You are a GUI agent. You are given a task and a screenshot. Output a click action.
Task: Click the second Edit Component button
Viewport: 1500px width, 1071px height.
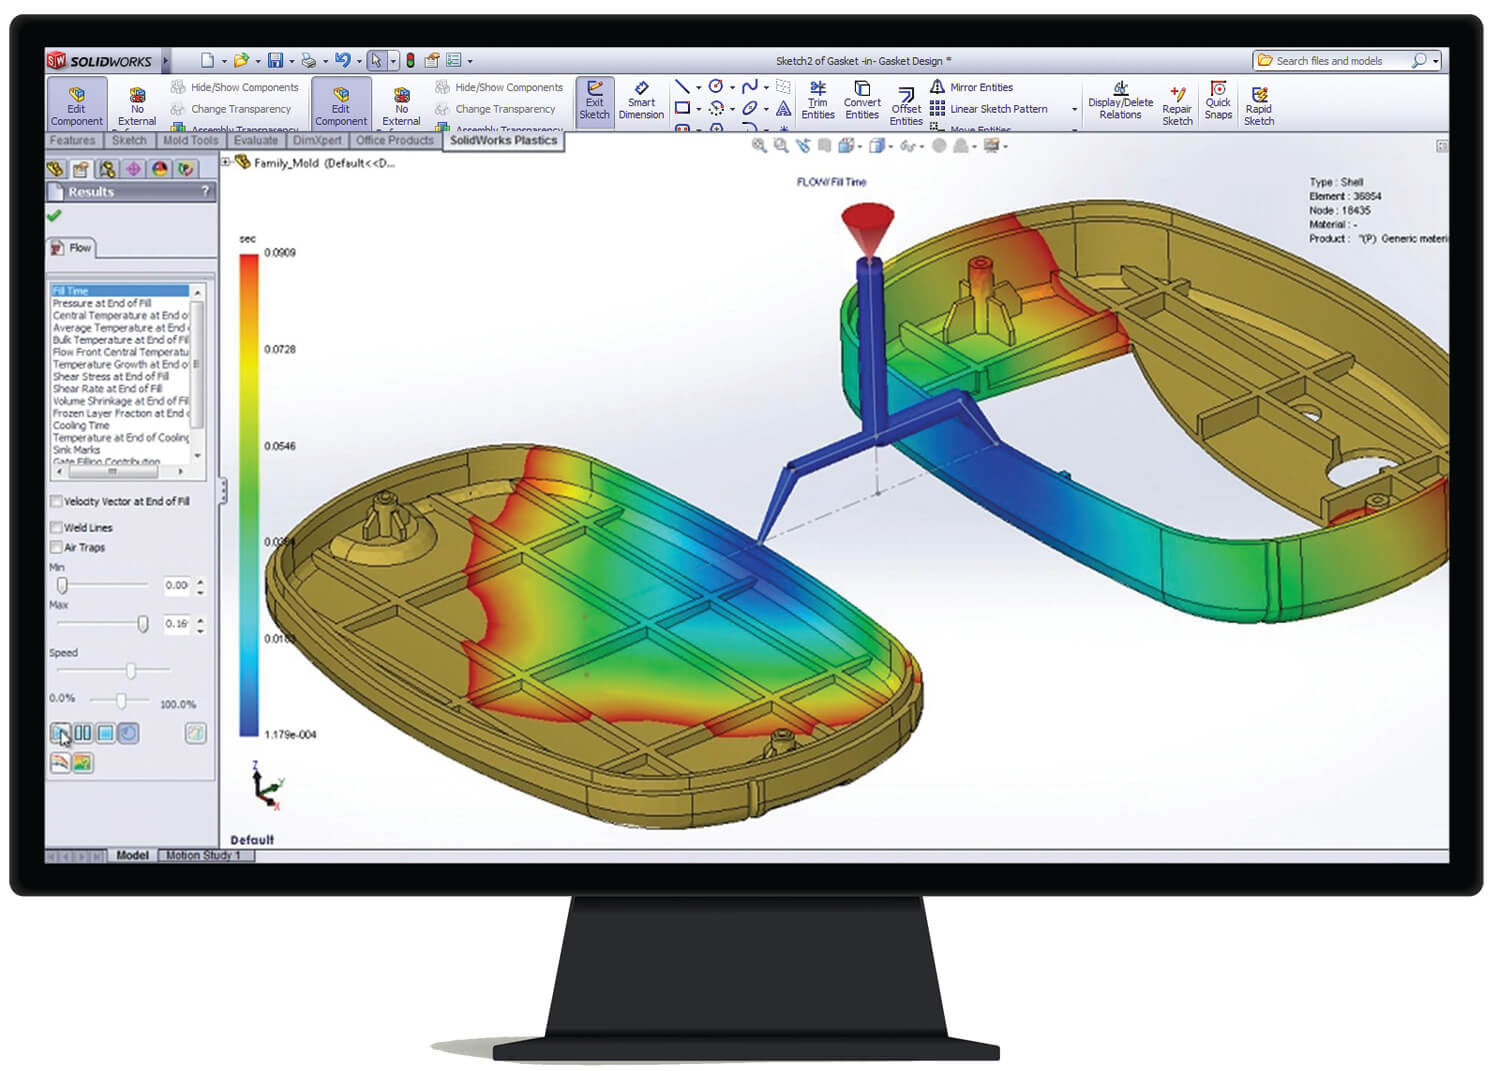click(341, 104)
